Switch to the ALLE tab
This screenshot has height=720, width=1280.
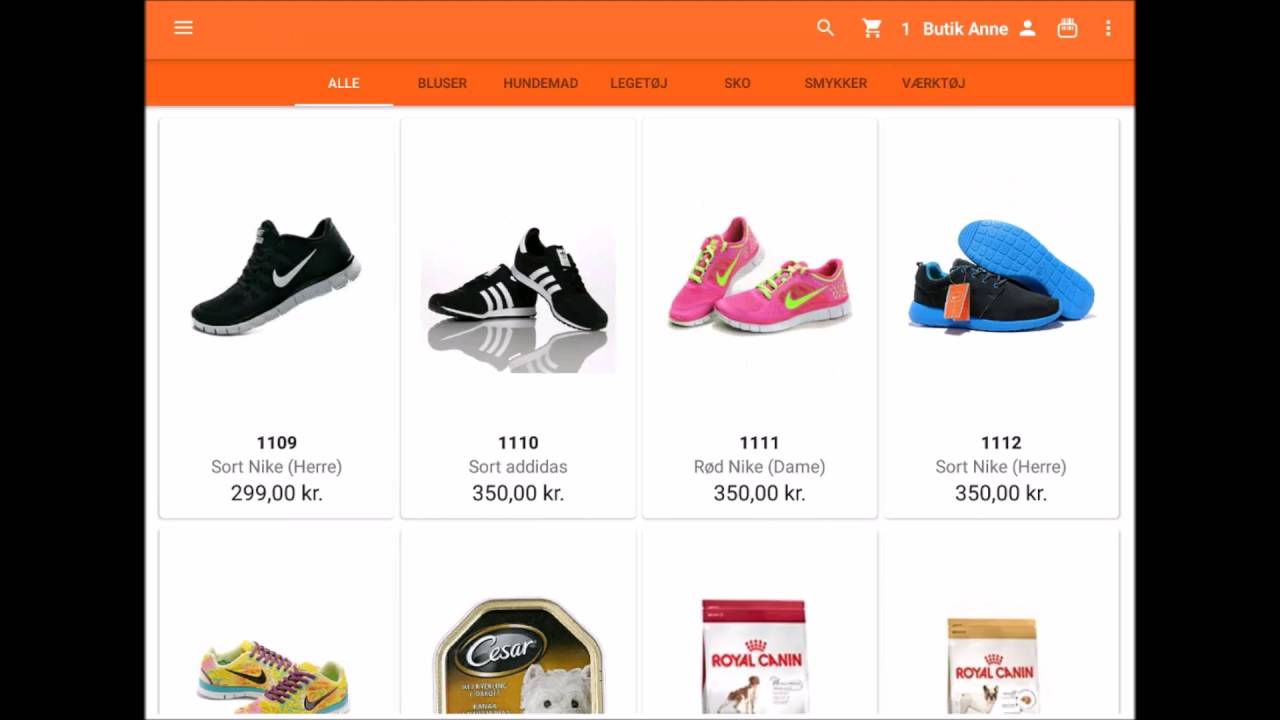[343, 83]
